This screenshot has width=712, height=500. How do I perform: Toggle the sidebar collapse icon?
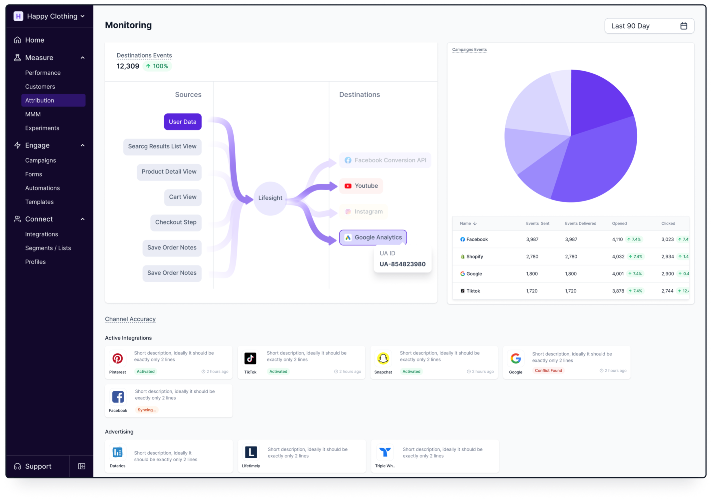point(81,466)
